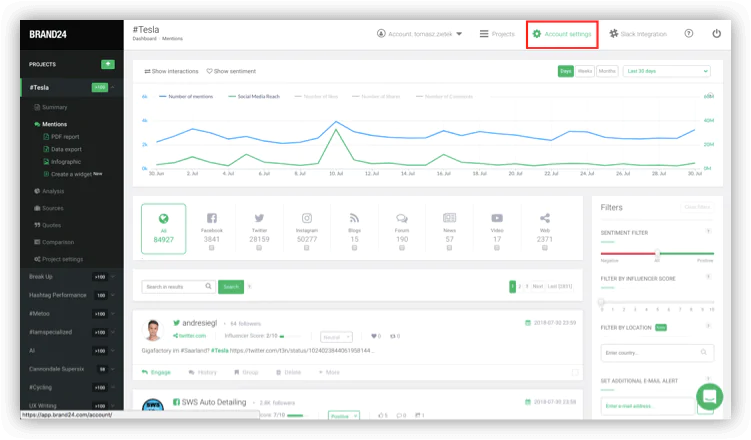Check the Facebook source checkbox
Screen dimensions: 751x440
[x=211, y=248]
